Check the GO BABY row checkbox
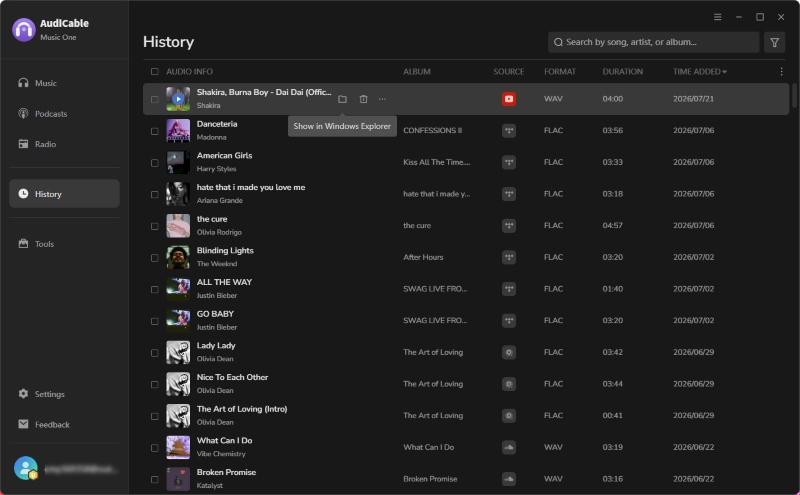 point(155,321)
